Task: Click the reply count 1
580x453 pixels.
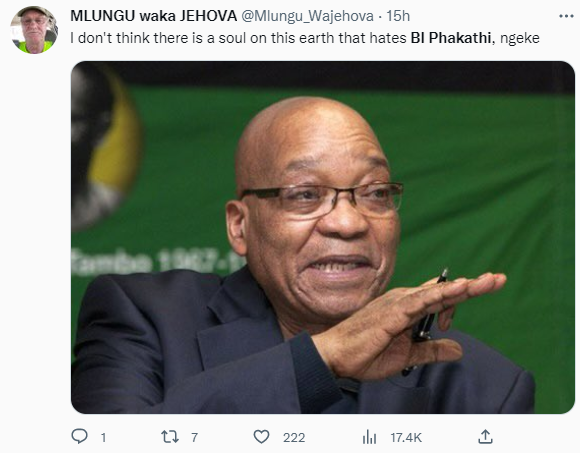Action: click(104, 438)
